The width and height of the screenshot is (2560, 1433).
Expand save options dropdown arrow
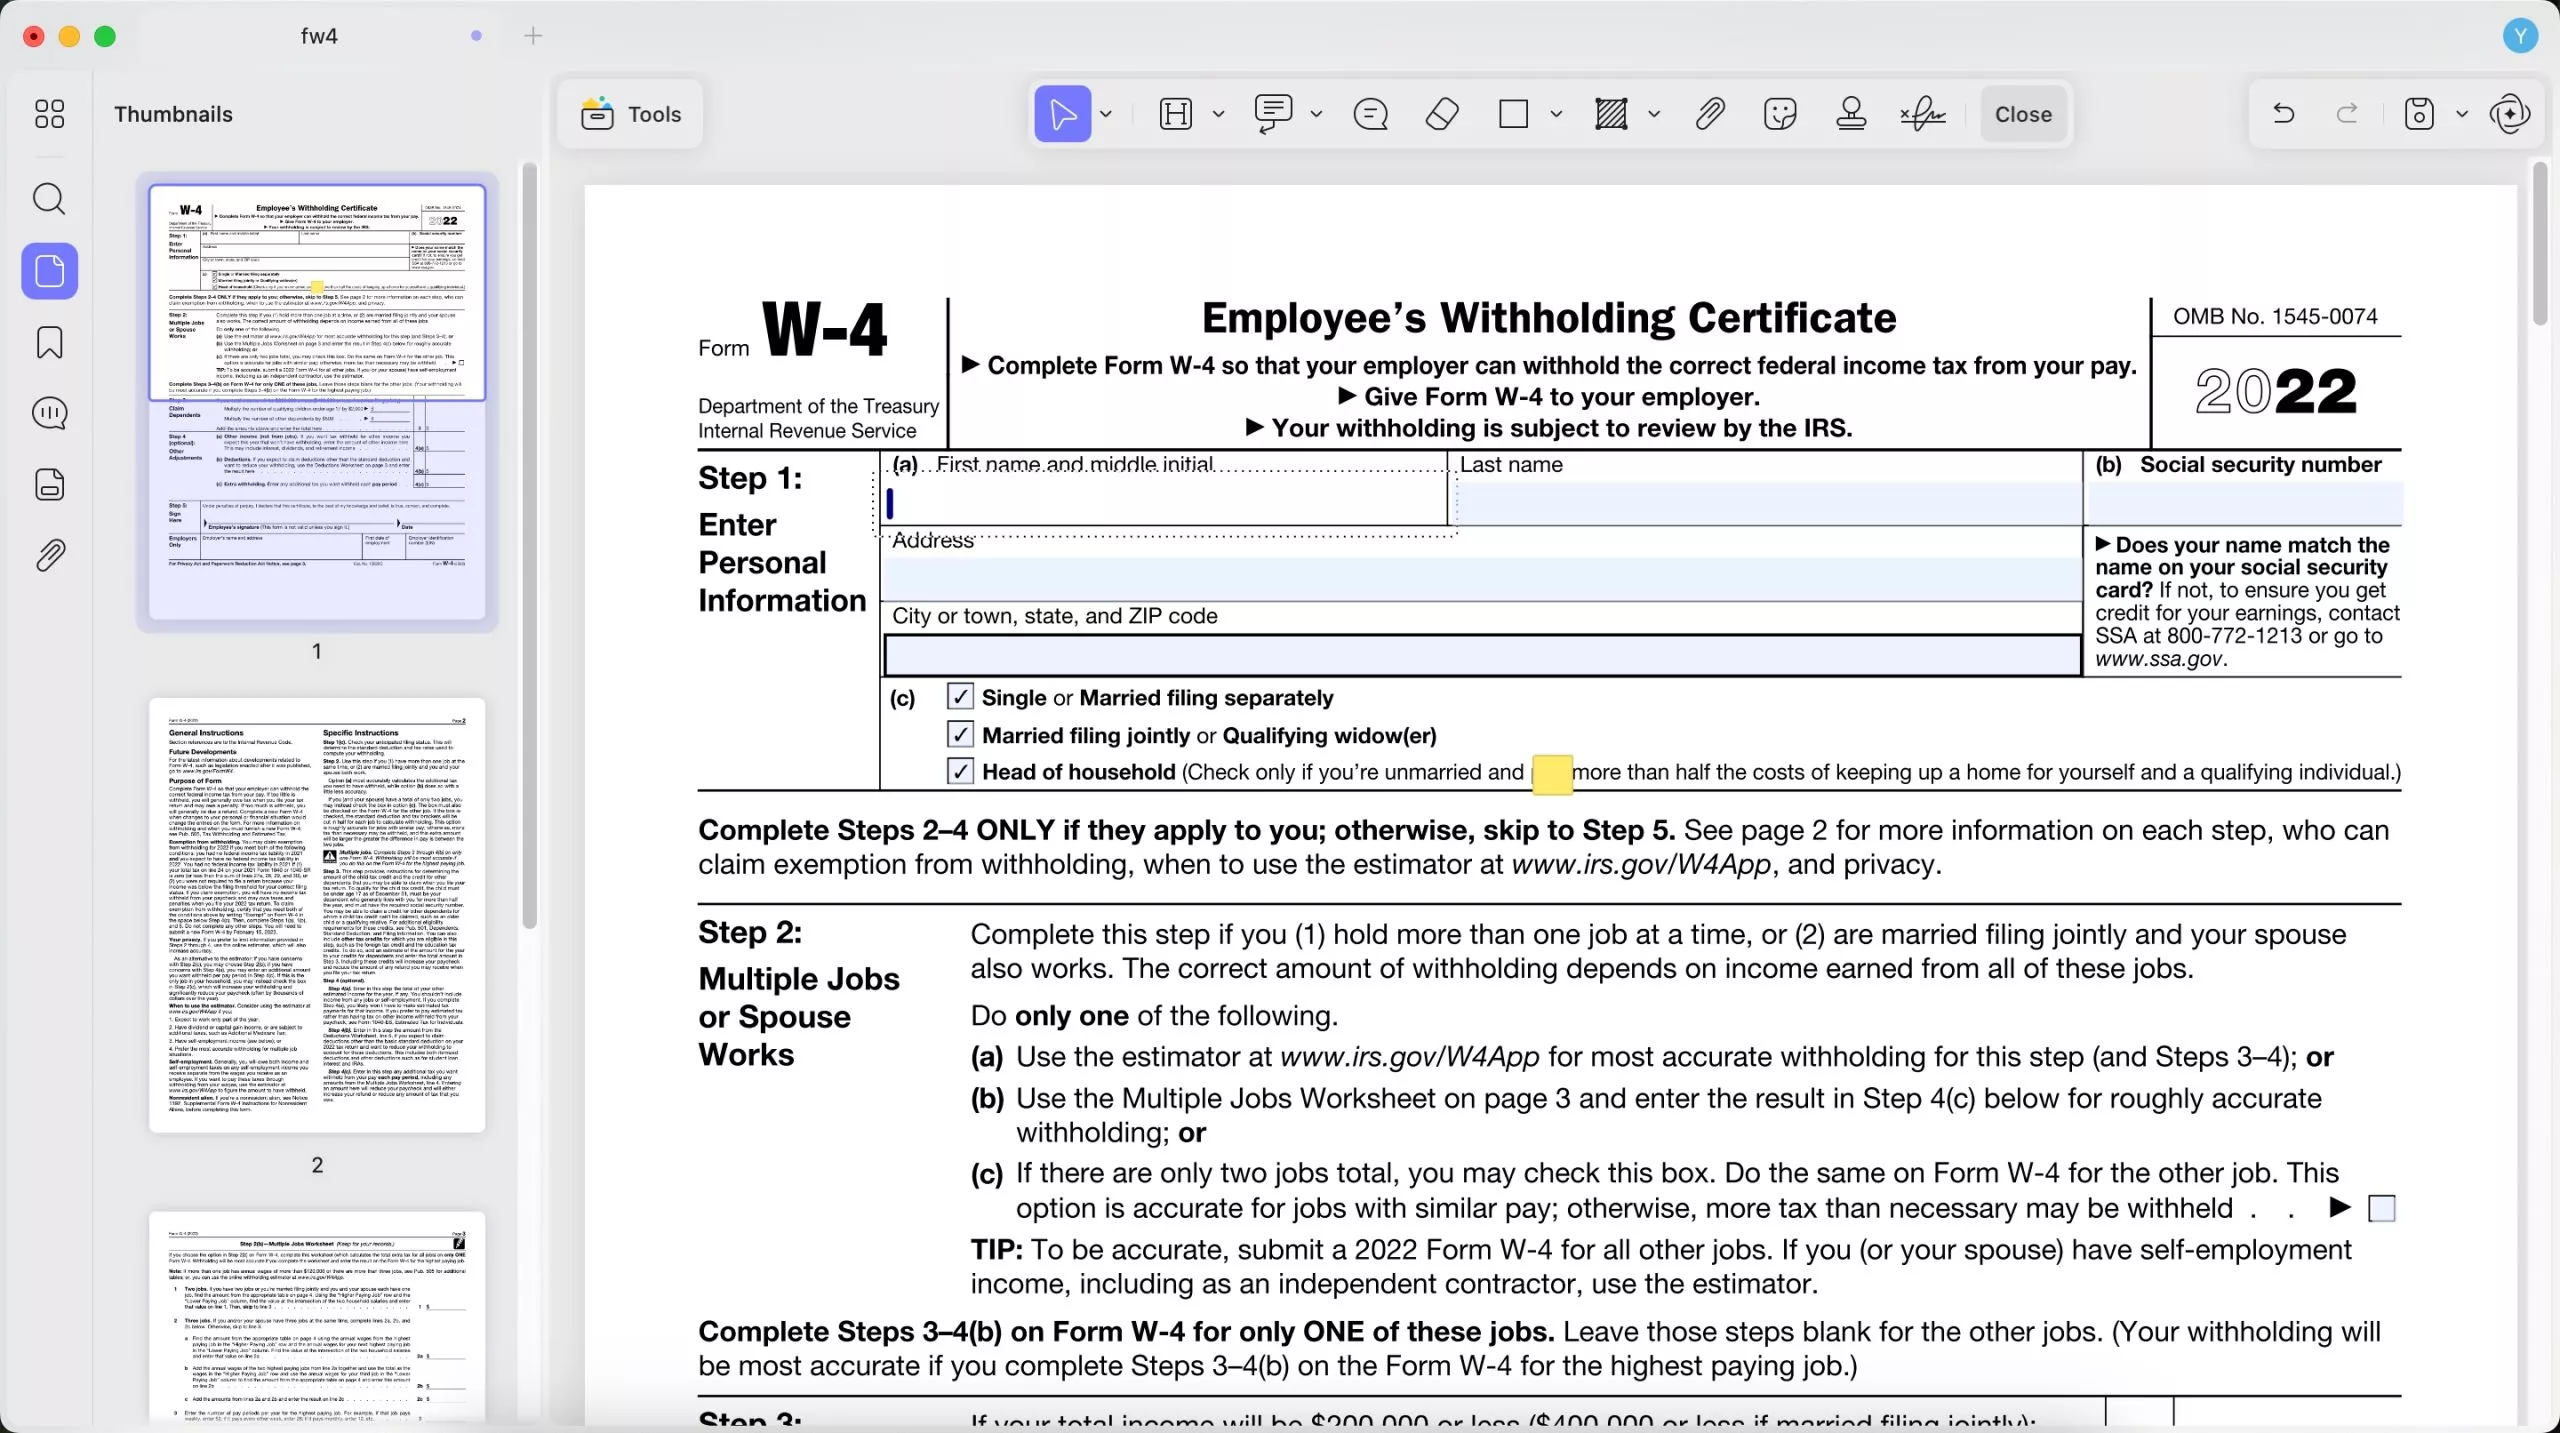click(x=2462, y=114)
